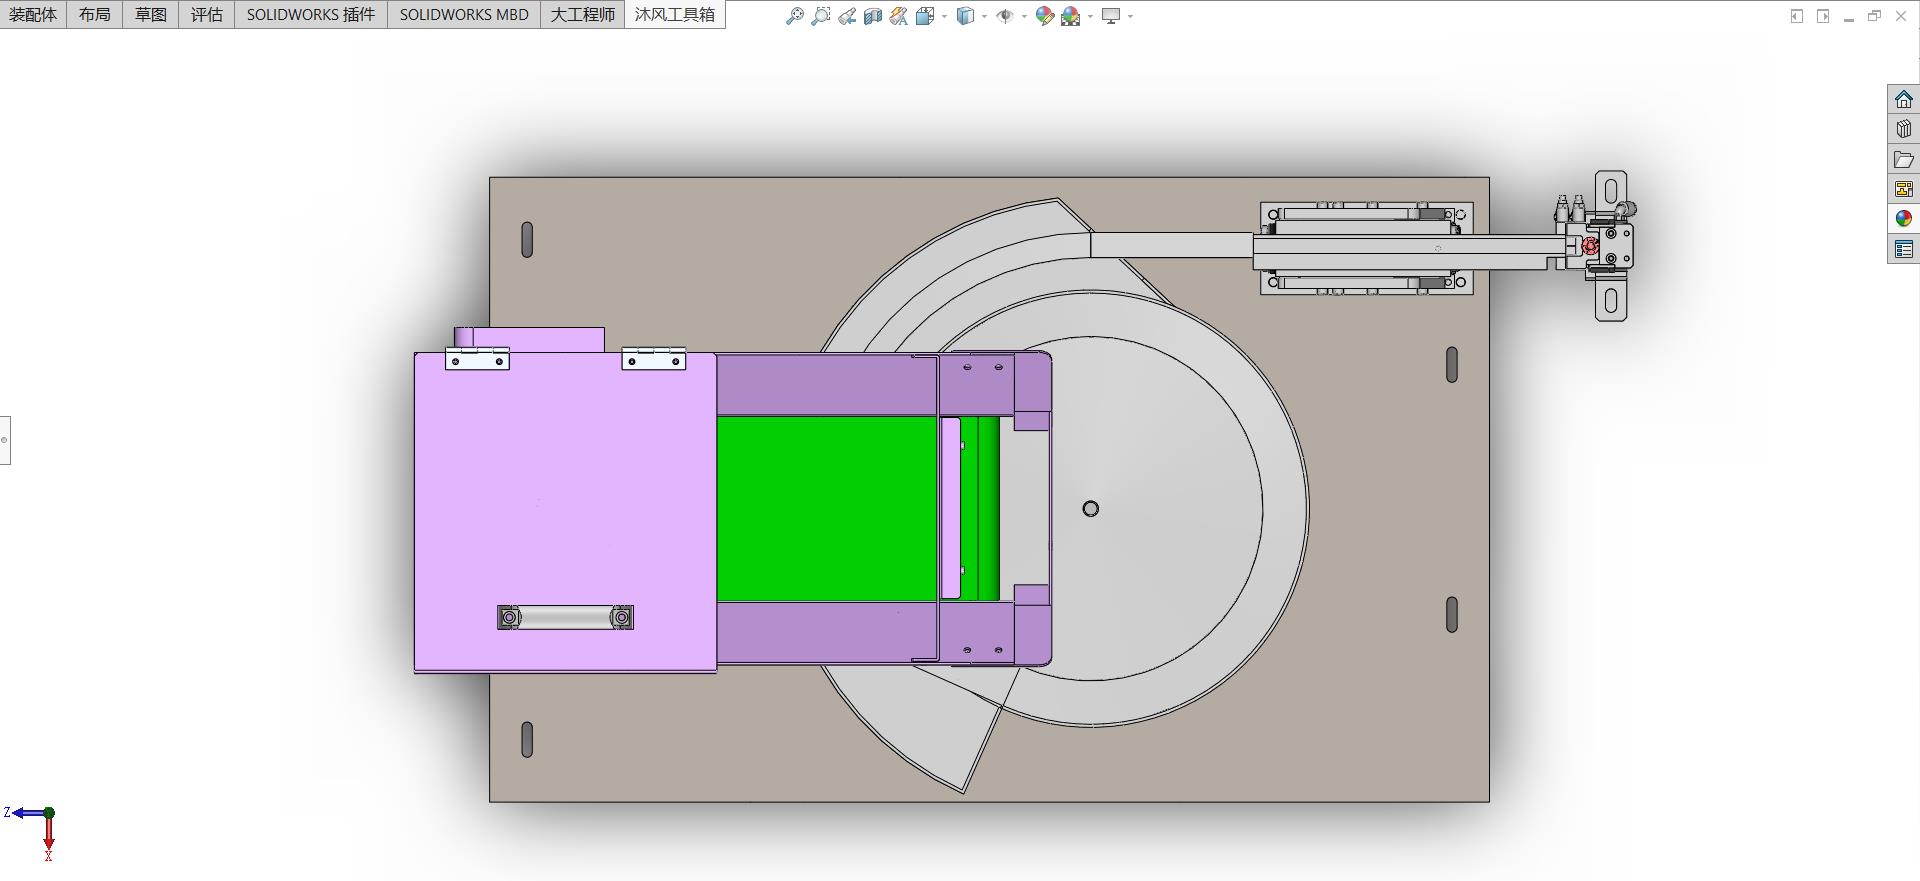1920x881 pixels.
Task: Open Appearances, Scenes and Decals pane
Action: point(1903,219)
